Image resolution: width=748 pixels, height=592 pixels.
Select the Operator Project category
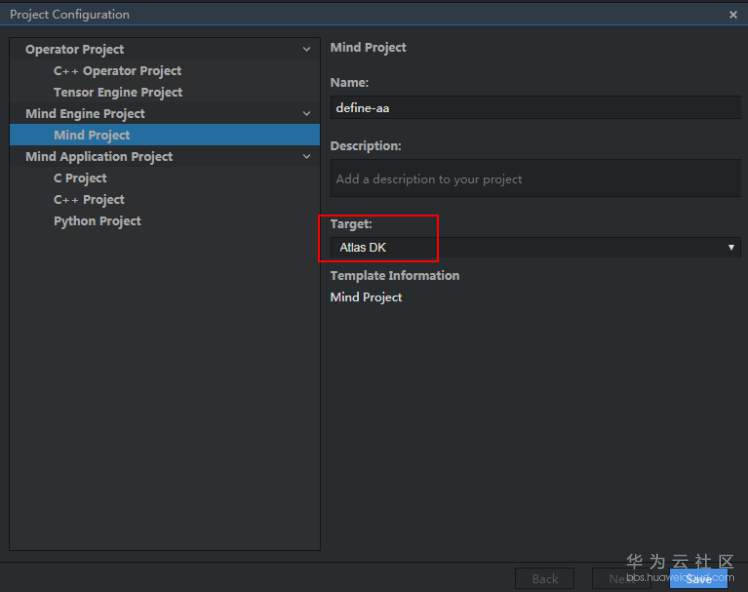(x=75, y=49)
